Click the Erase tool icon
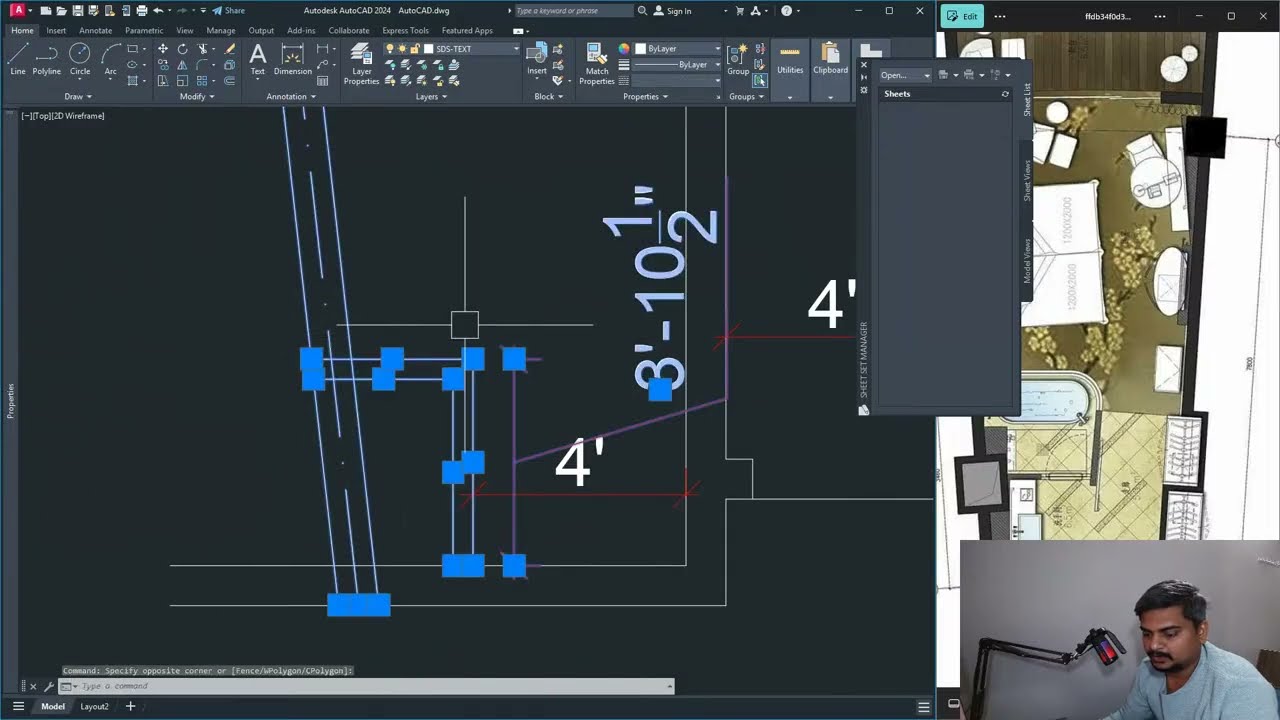 tap(229, 49)
